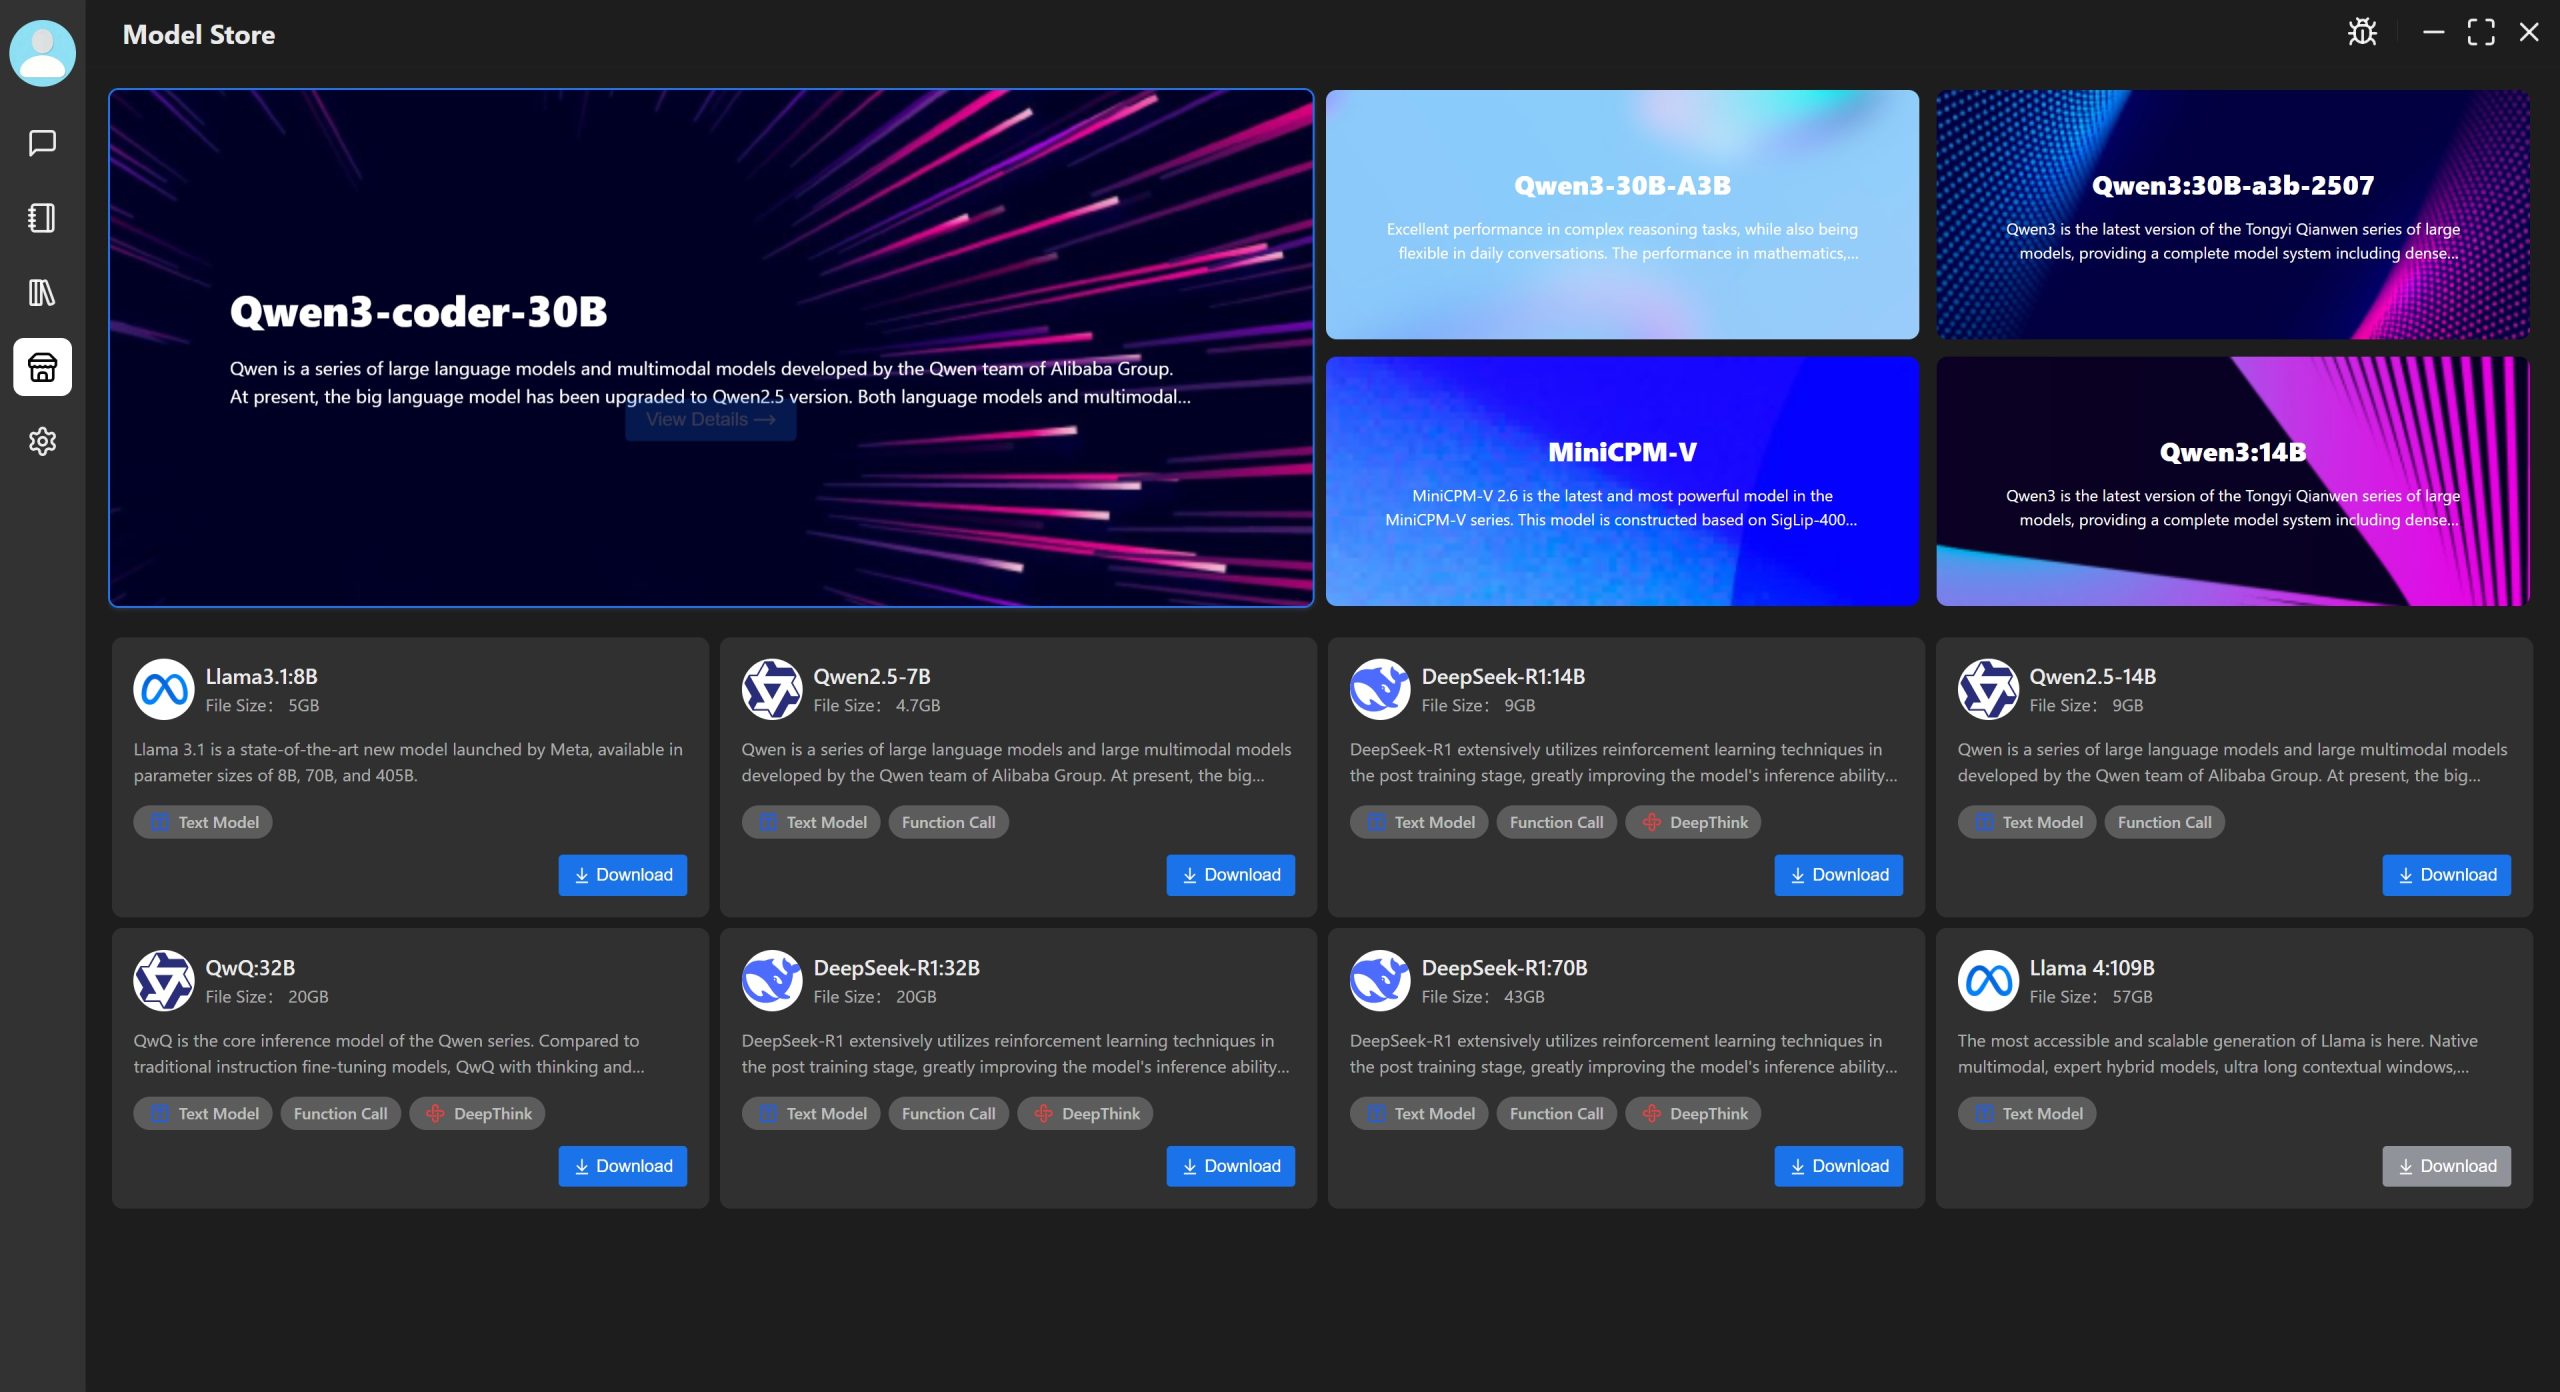This screenshot has height=1392, width=2560.
Task: Click the Text Model tag on Llama3.1:8B
Action: point(203,822)
